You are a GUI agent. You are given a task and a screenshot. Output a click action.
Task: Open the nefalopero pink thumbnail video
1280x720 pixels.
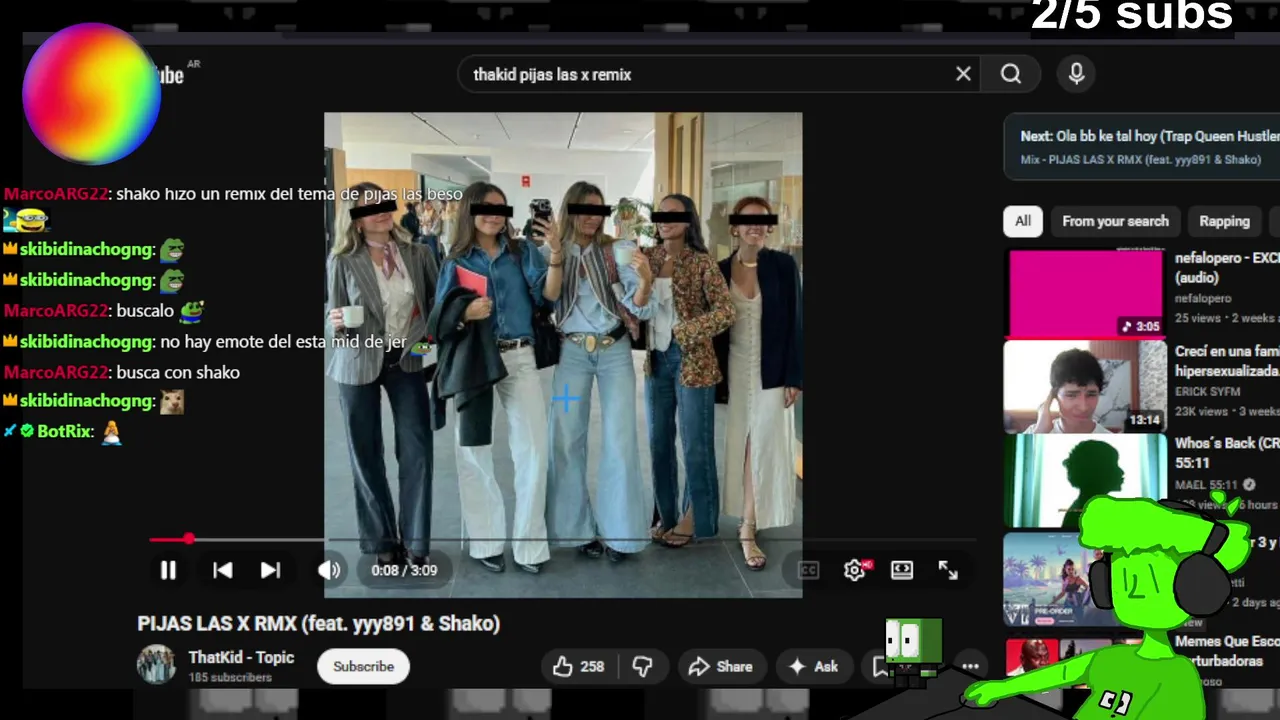point(1085,293)
